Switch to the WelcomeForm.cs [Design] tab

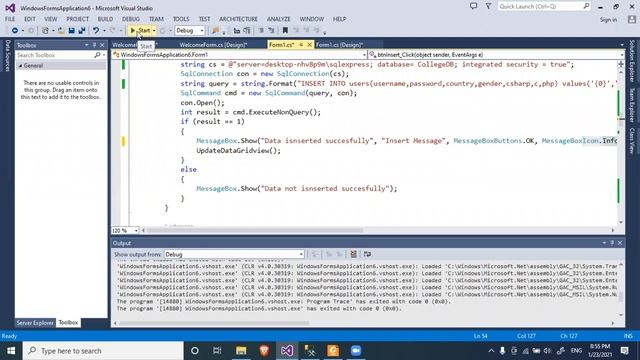click(x=213, y=44)
